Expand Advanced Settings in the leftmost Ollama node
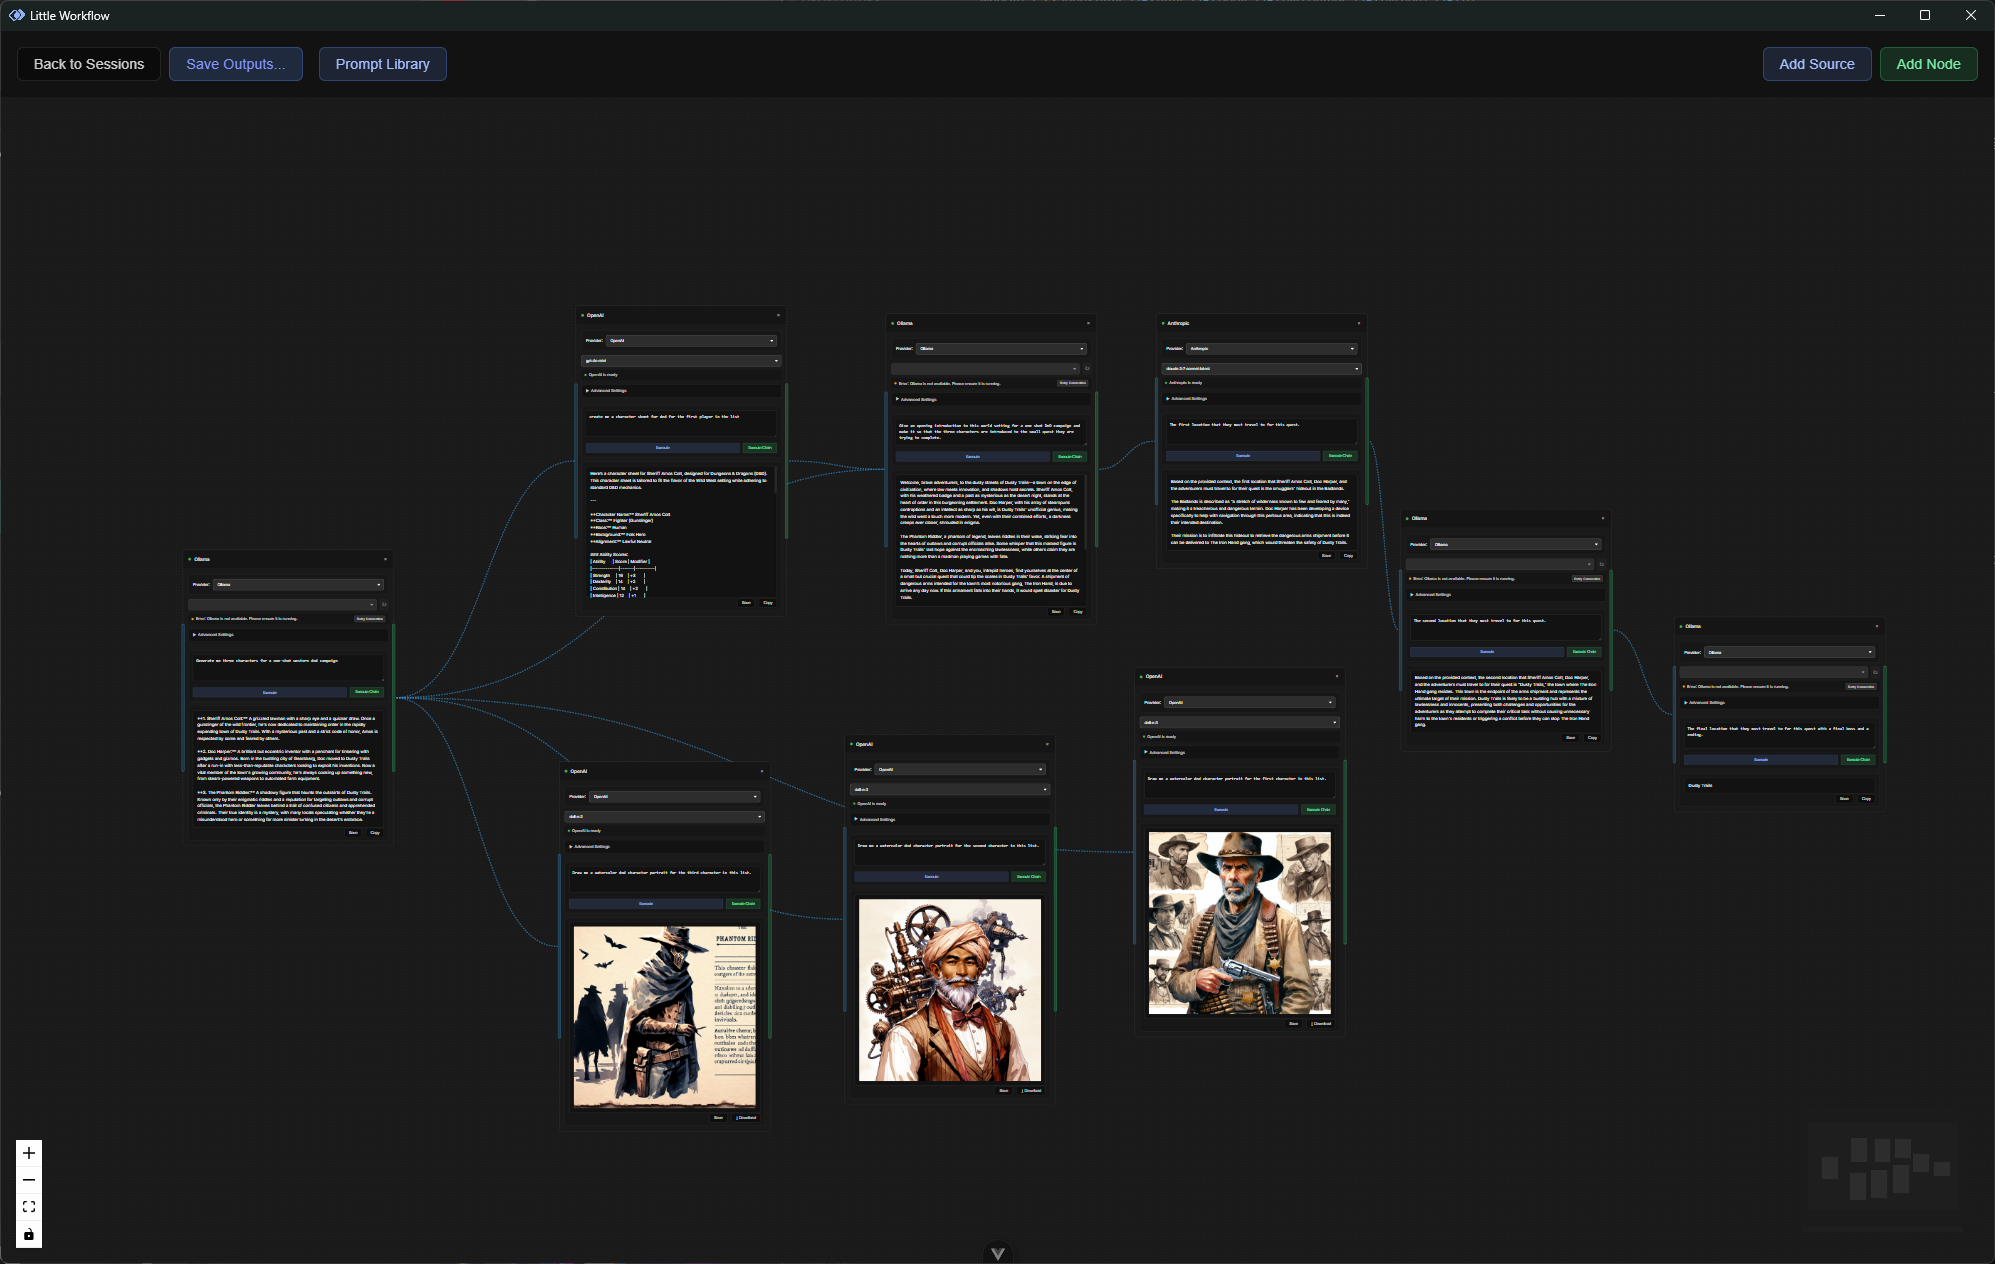 coord(215,634)
